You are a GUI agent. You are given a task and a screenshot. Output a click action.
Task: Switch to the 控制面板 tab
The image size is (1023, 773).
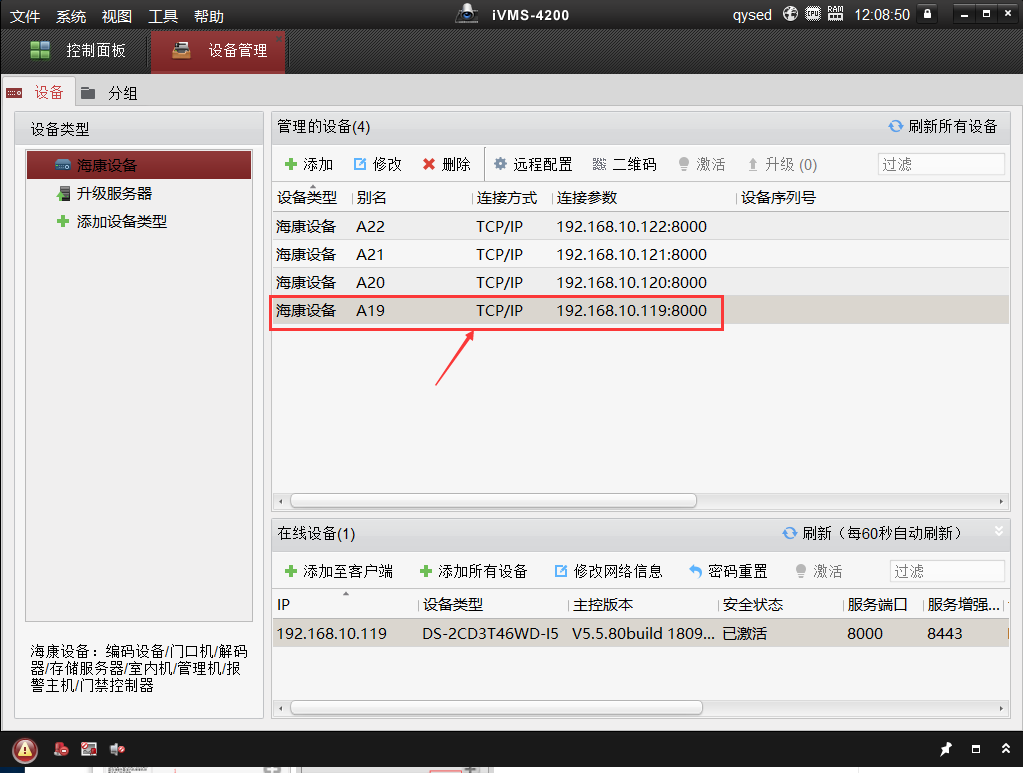pos(78,50)
